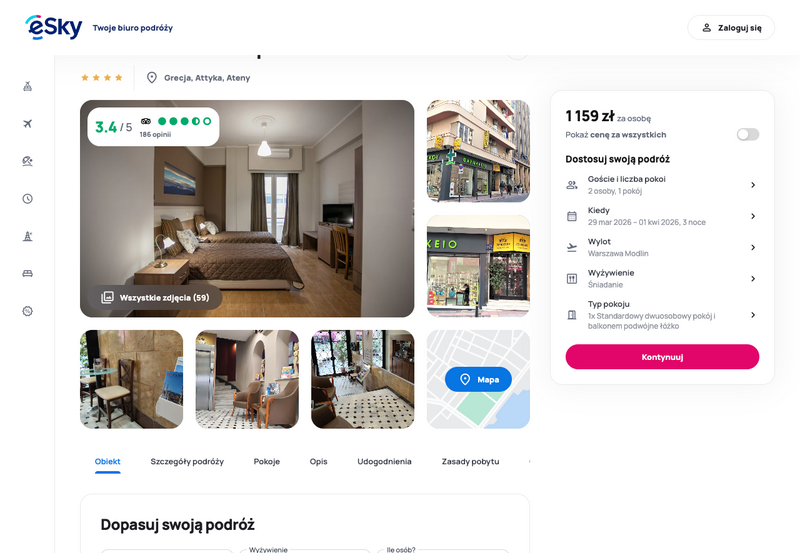Expand Typ pokoju room type option
Image resolution: width=800 pixels, height=553 pixels.
point(662,315)
